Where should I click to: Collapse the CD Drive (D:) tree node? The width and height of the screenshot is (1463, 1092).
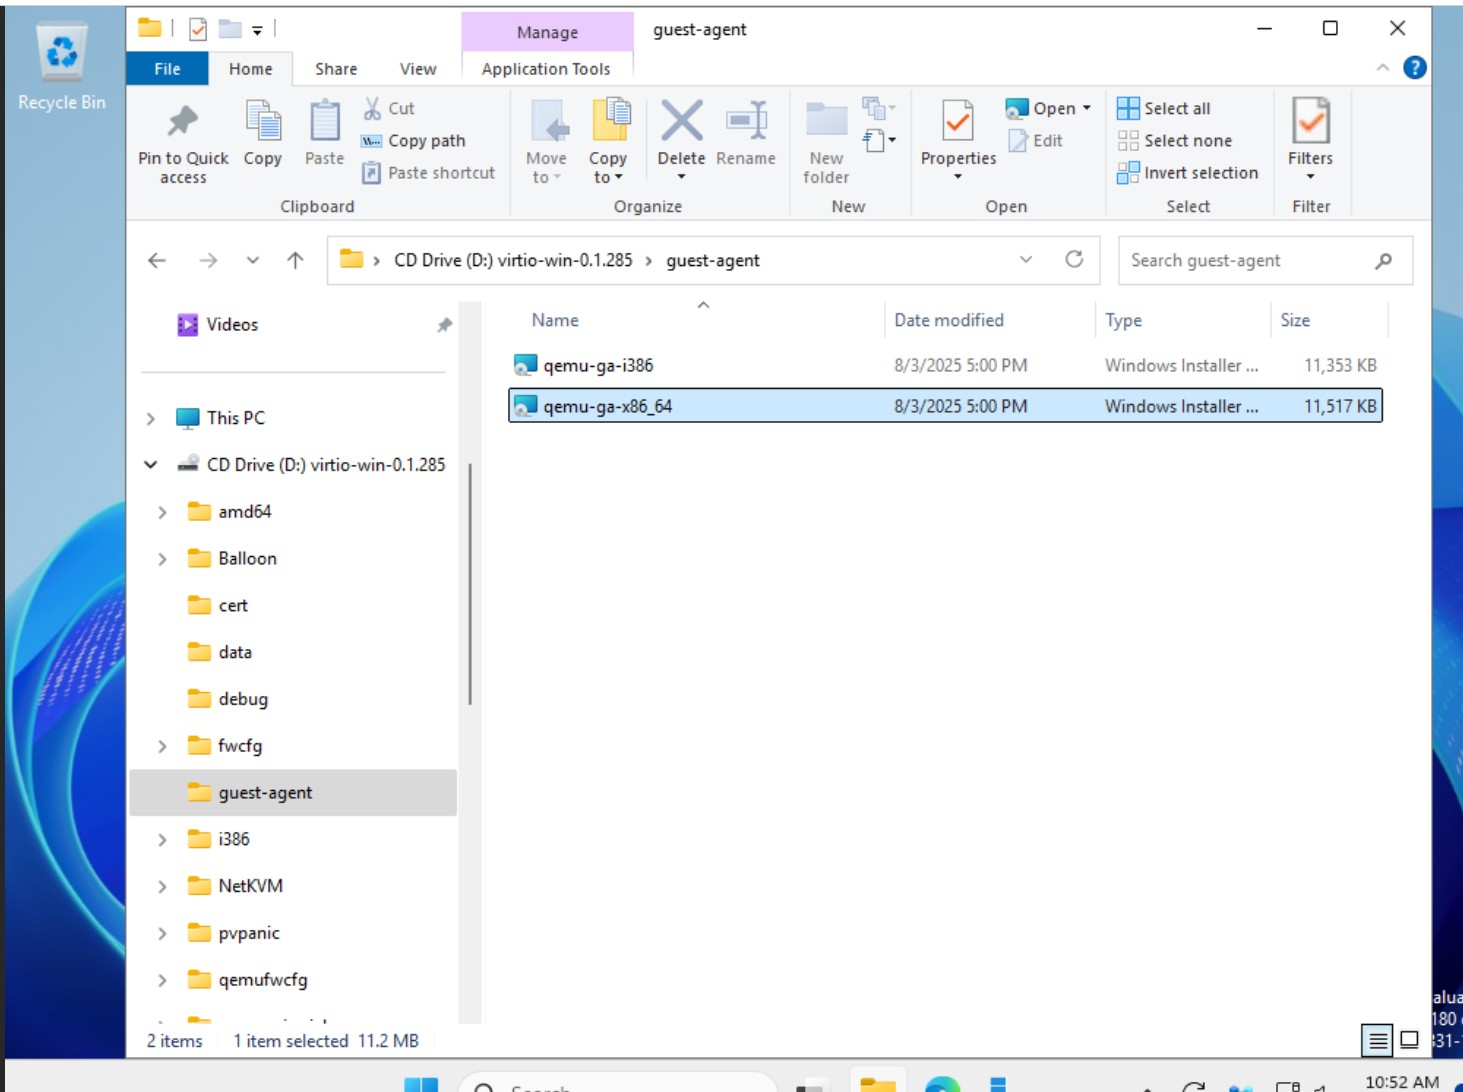[151, 465]
